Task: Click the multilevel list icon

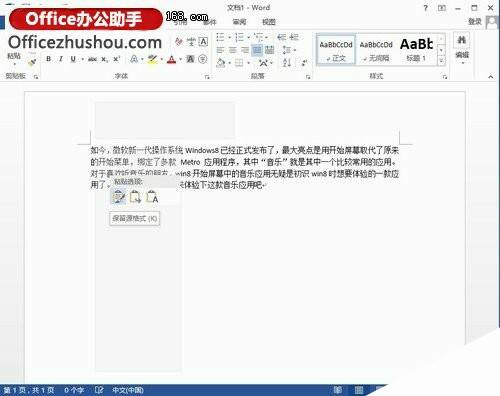Action: [x=258, y=37]
